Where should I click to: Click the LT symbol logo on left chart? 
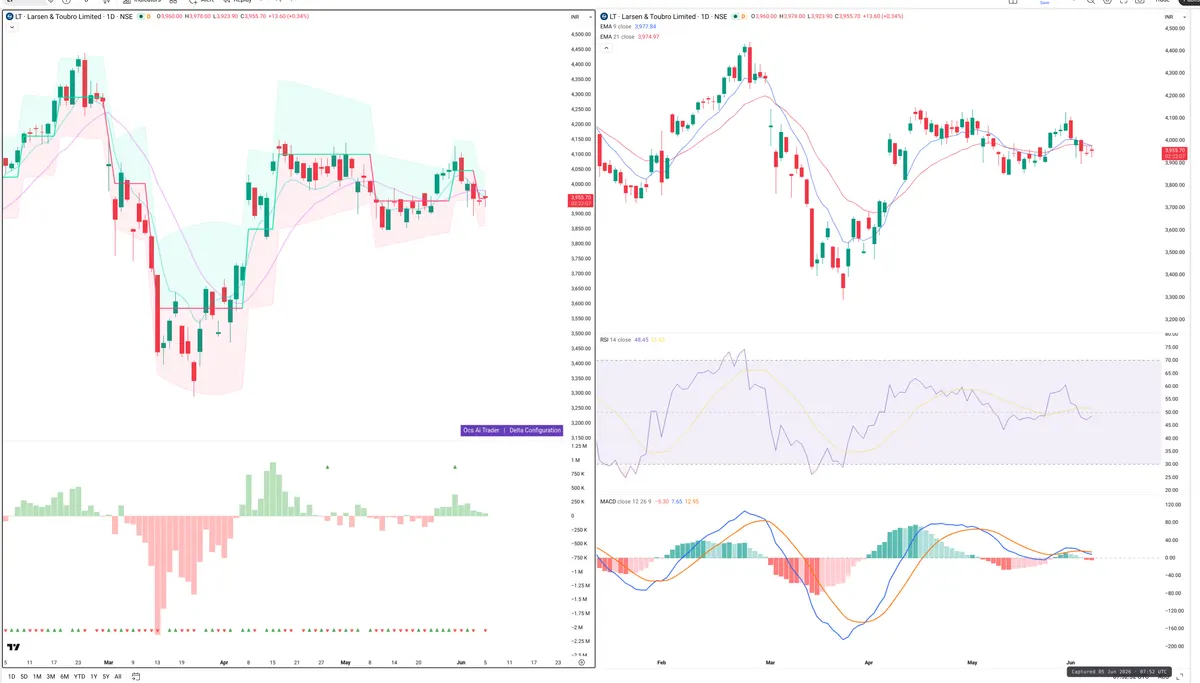(9, 17)
